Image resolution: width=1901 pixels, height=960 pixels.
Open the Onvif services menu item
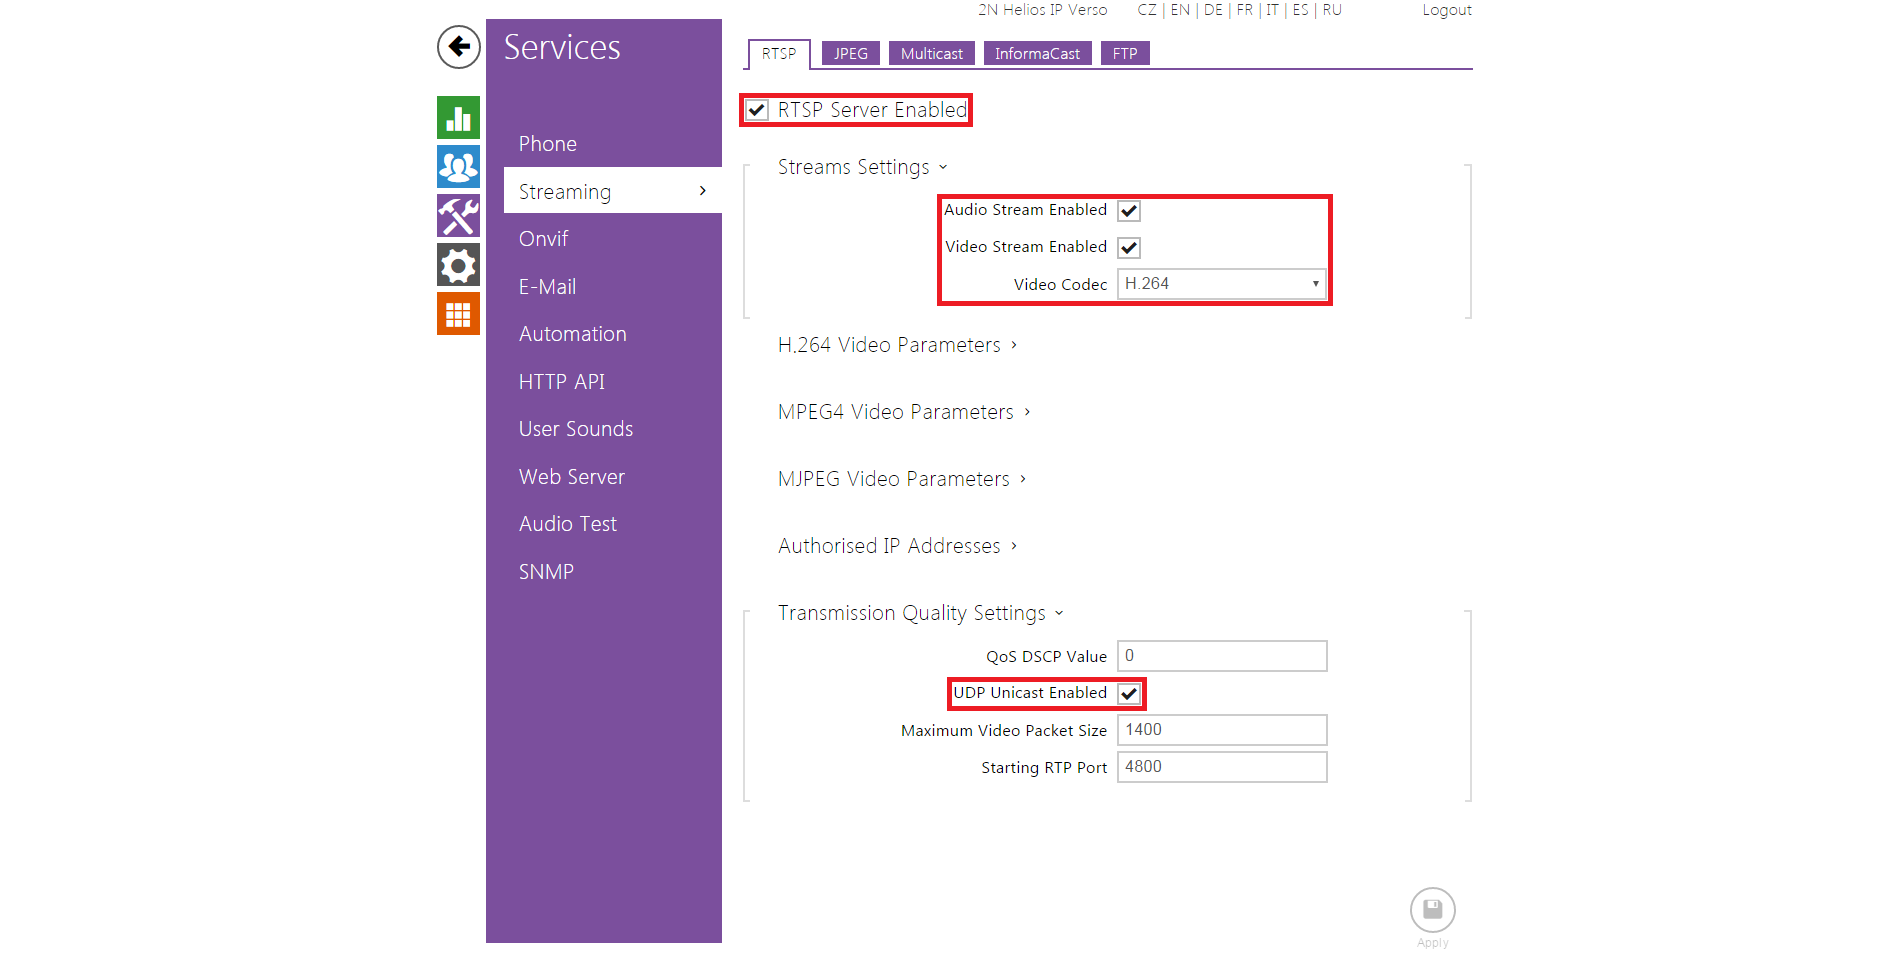coord(543,239)
